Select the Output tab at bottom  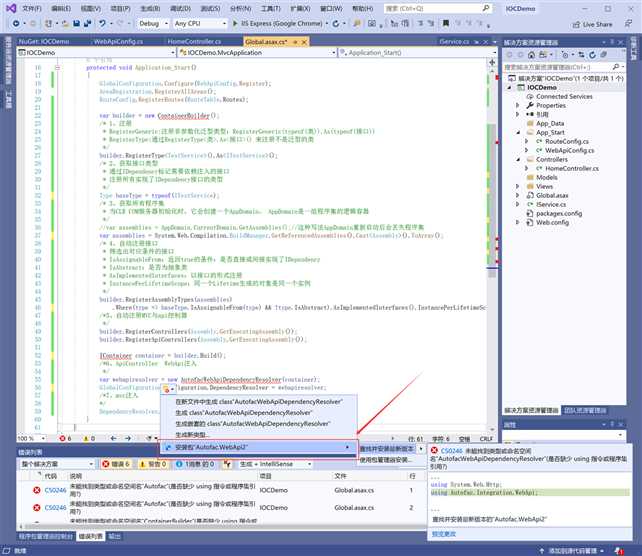click(x=114, y=536)
